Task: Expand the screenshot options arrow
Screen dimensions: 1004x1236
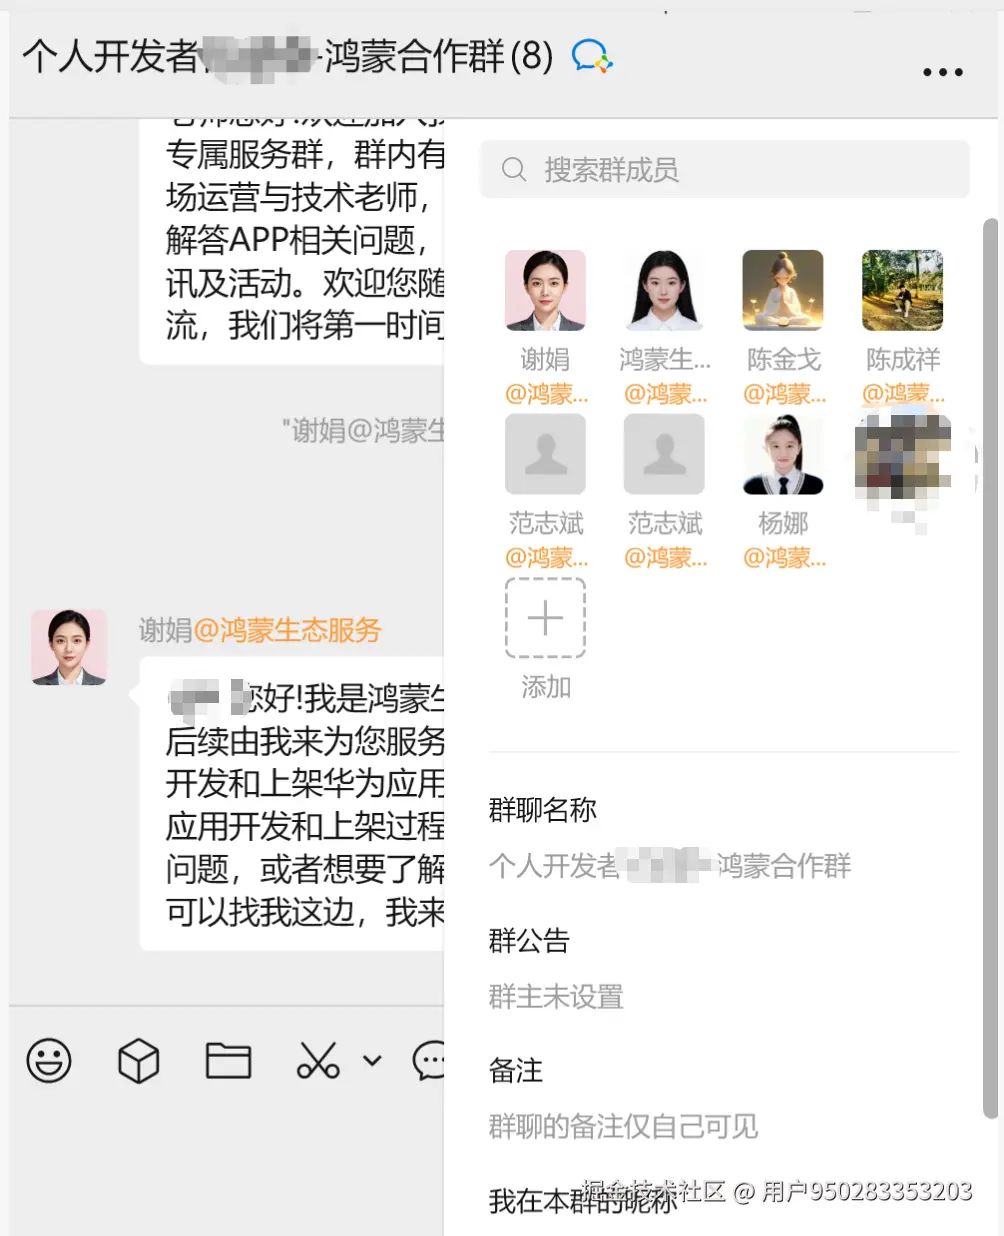Action: 372,1061
